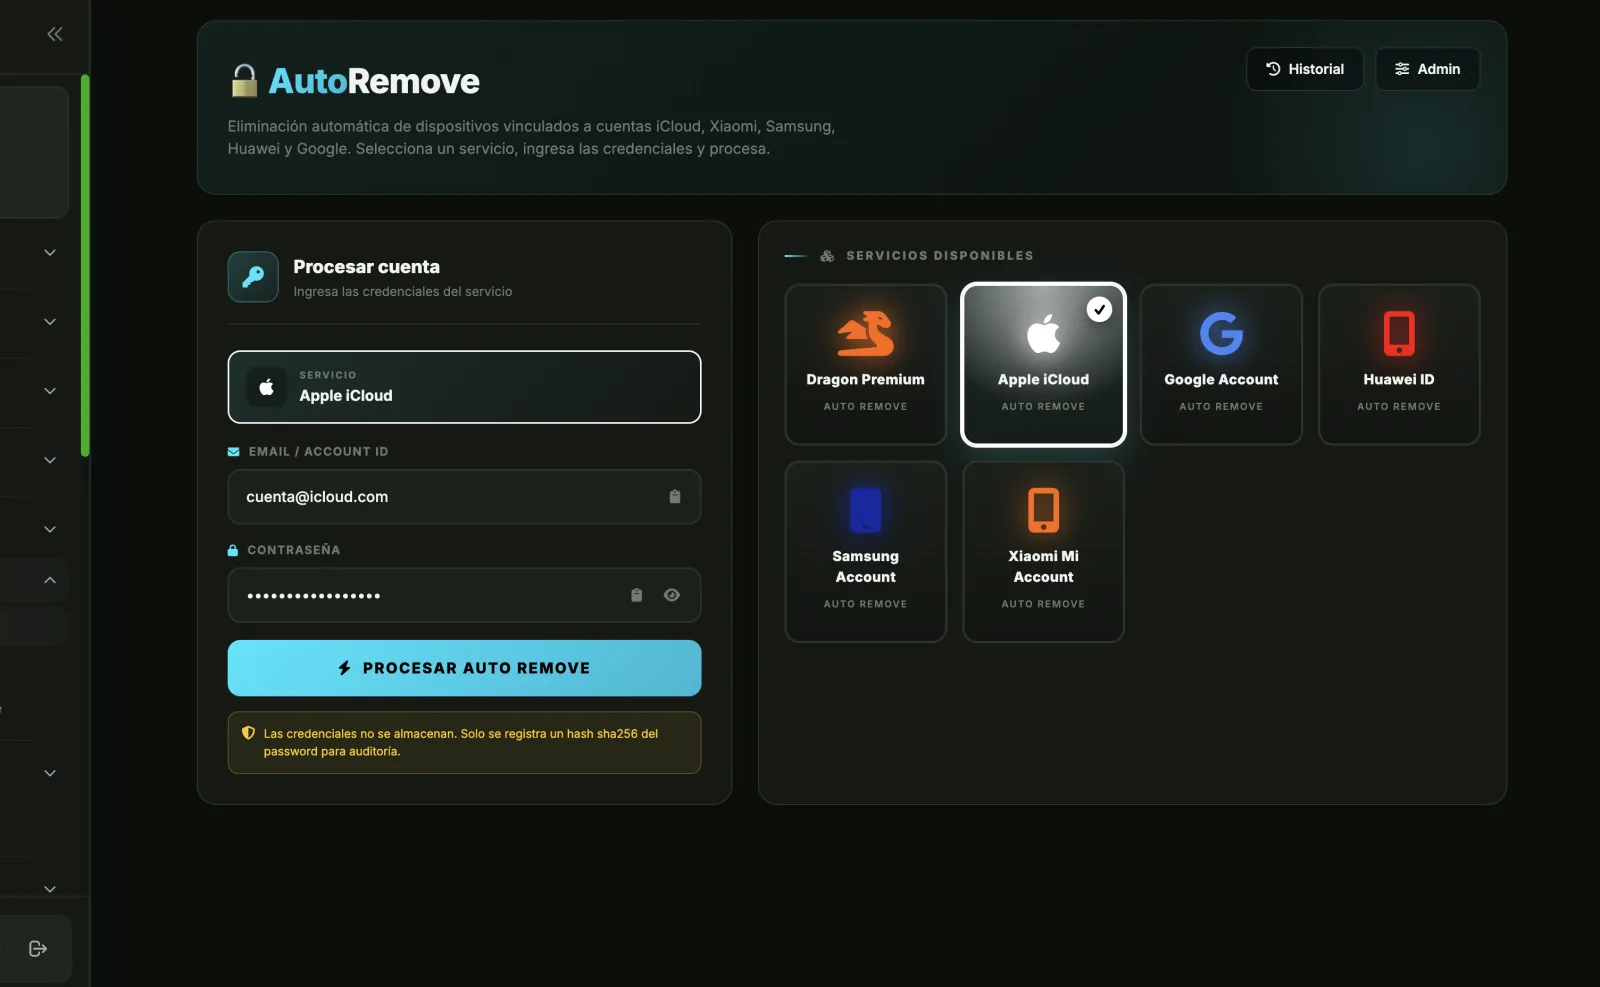Click the Google G logo icon
Image resolution: width=1600 pixels, height=987 pixels.
1221,334
